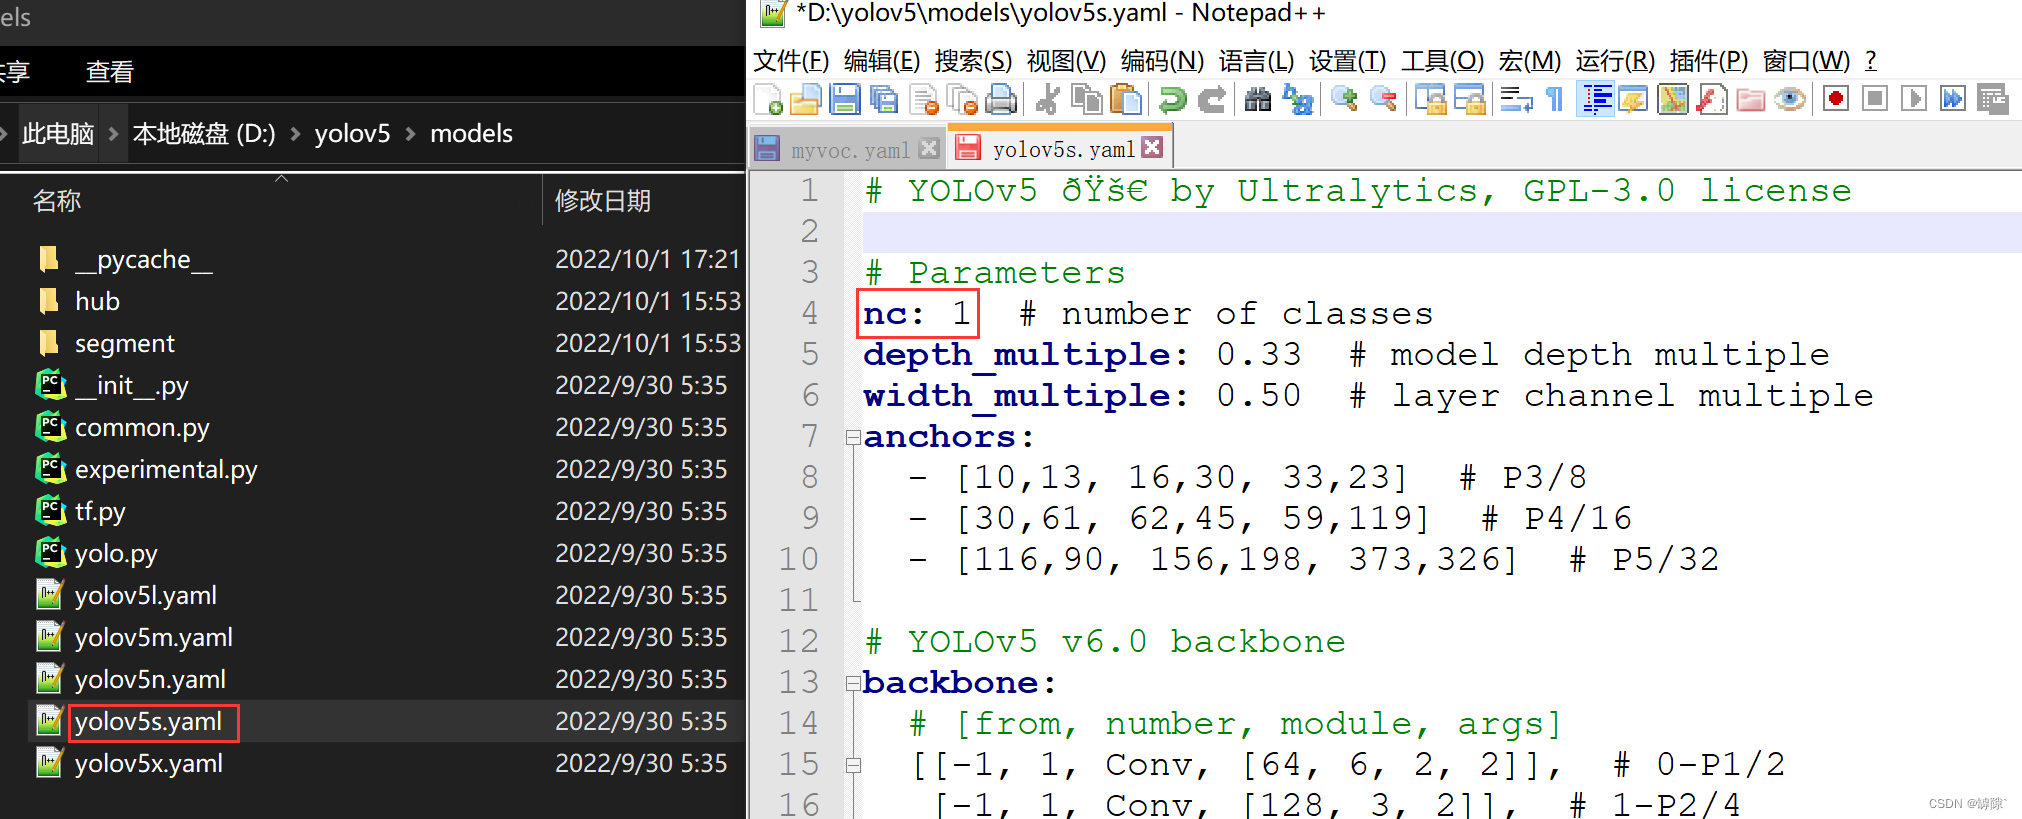Click the Open file toolbar icon
This screenshot has height=819, width=2022.
point(806,99)
